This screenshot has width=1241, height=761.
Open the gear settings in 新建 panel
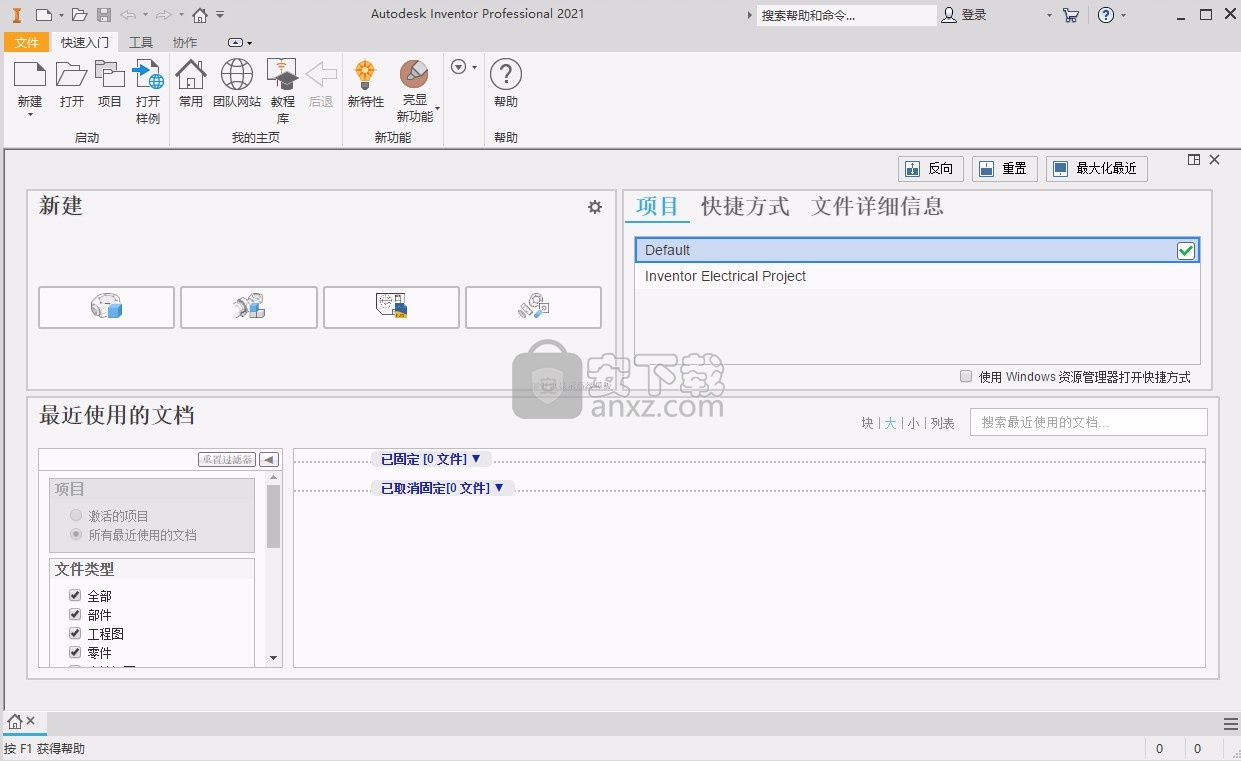coord(595,207)
